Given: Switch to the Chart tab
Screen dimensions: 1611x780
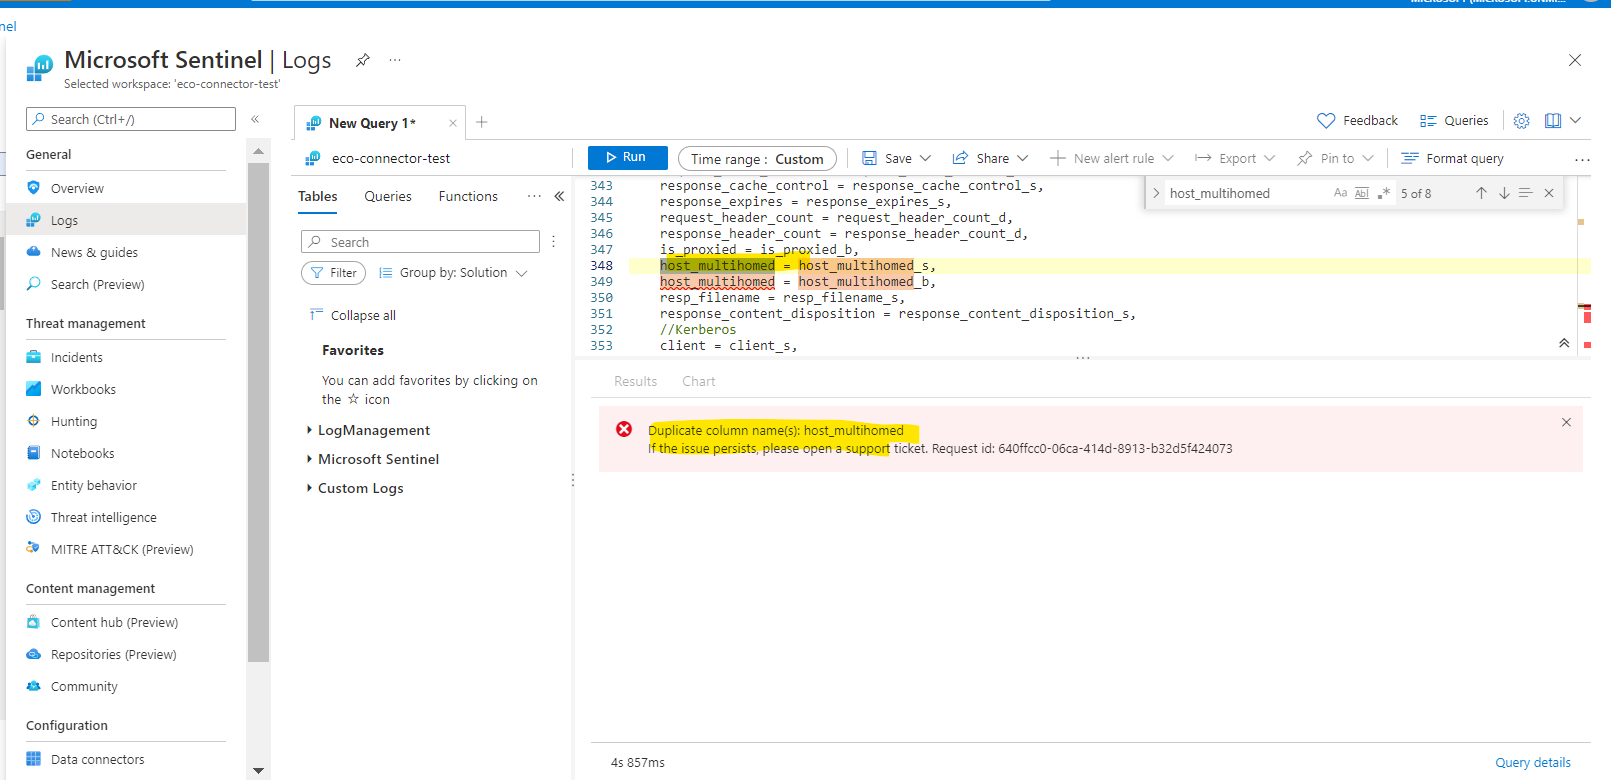Looking at the screenshot, I should click(699, 381).
